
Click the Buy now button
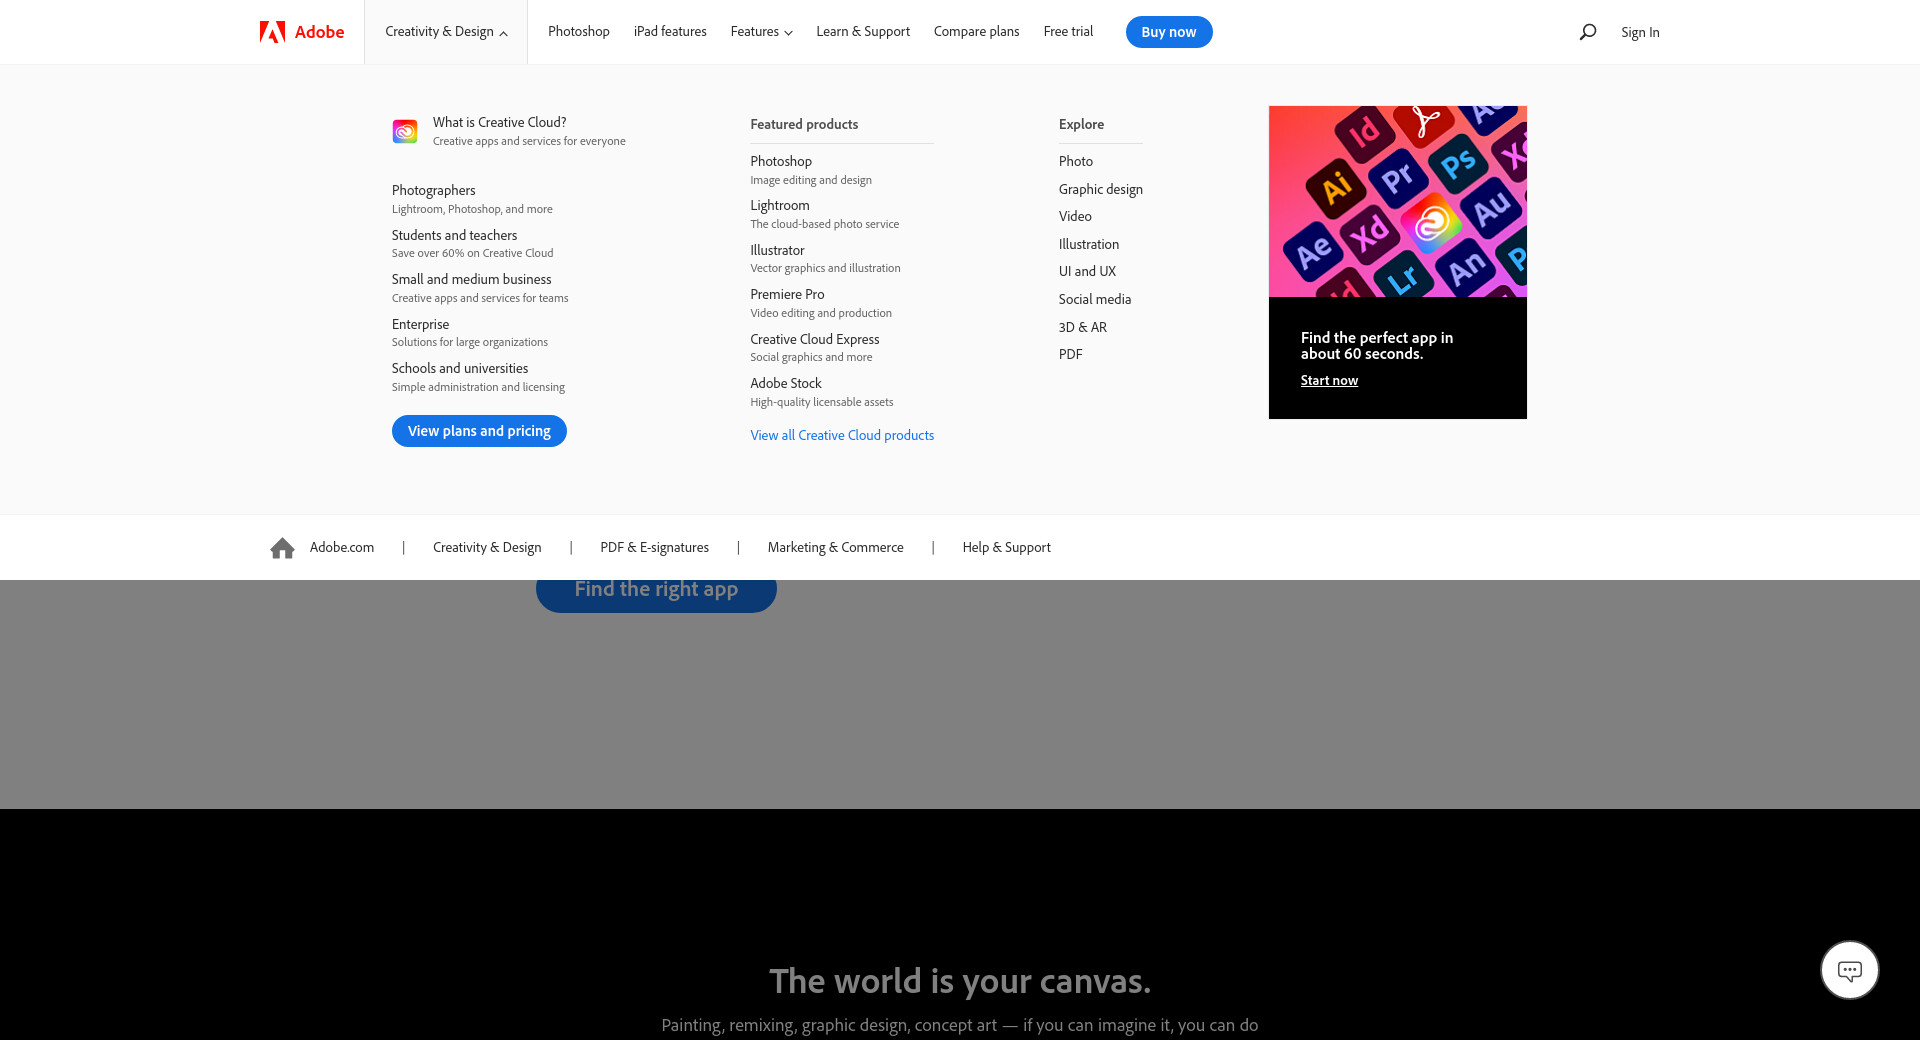pyautogui.click(x=1168, y=32)
